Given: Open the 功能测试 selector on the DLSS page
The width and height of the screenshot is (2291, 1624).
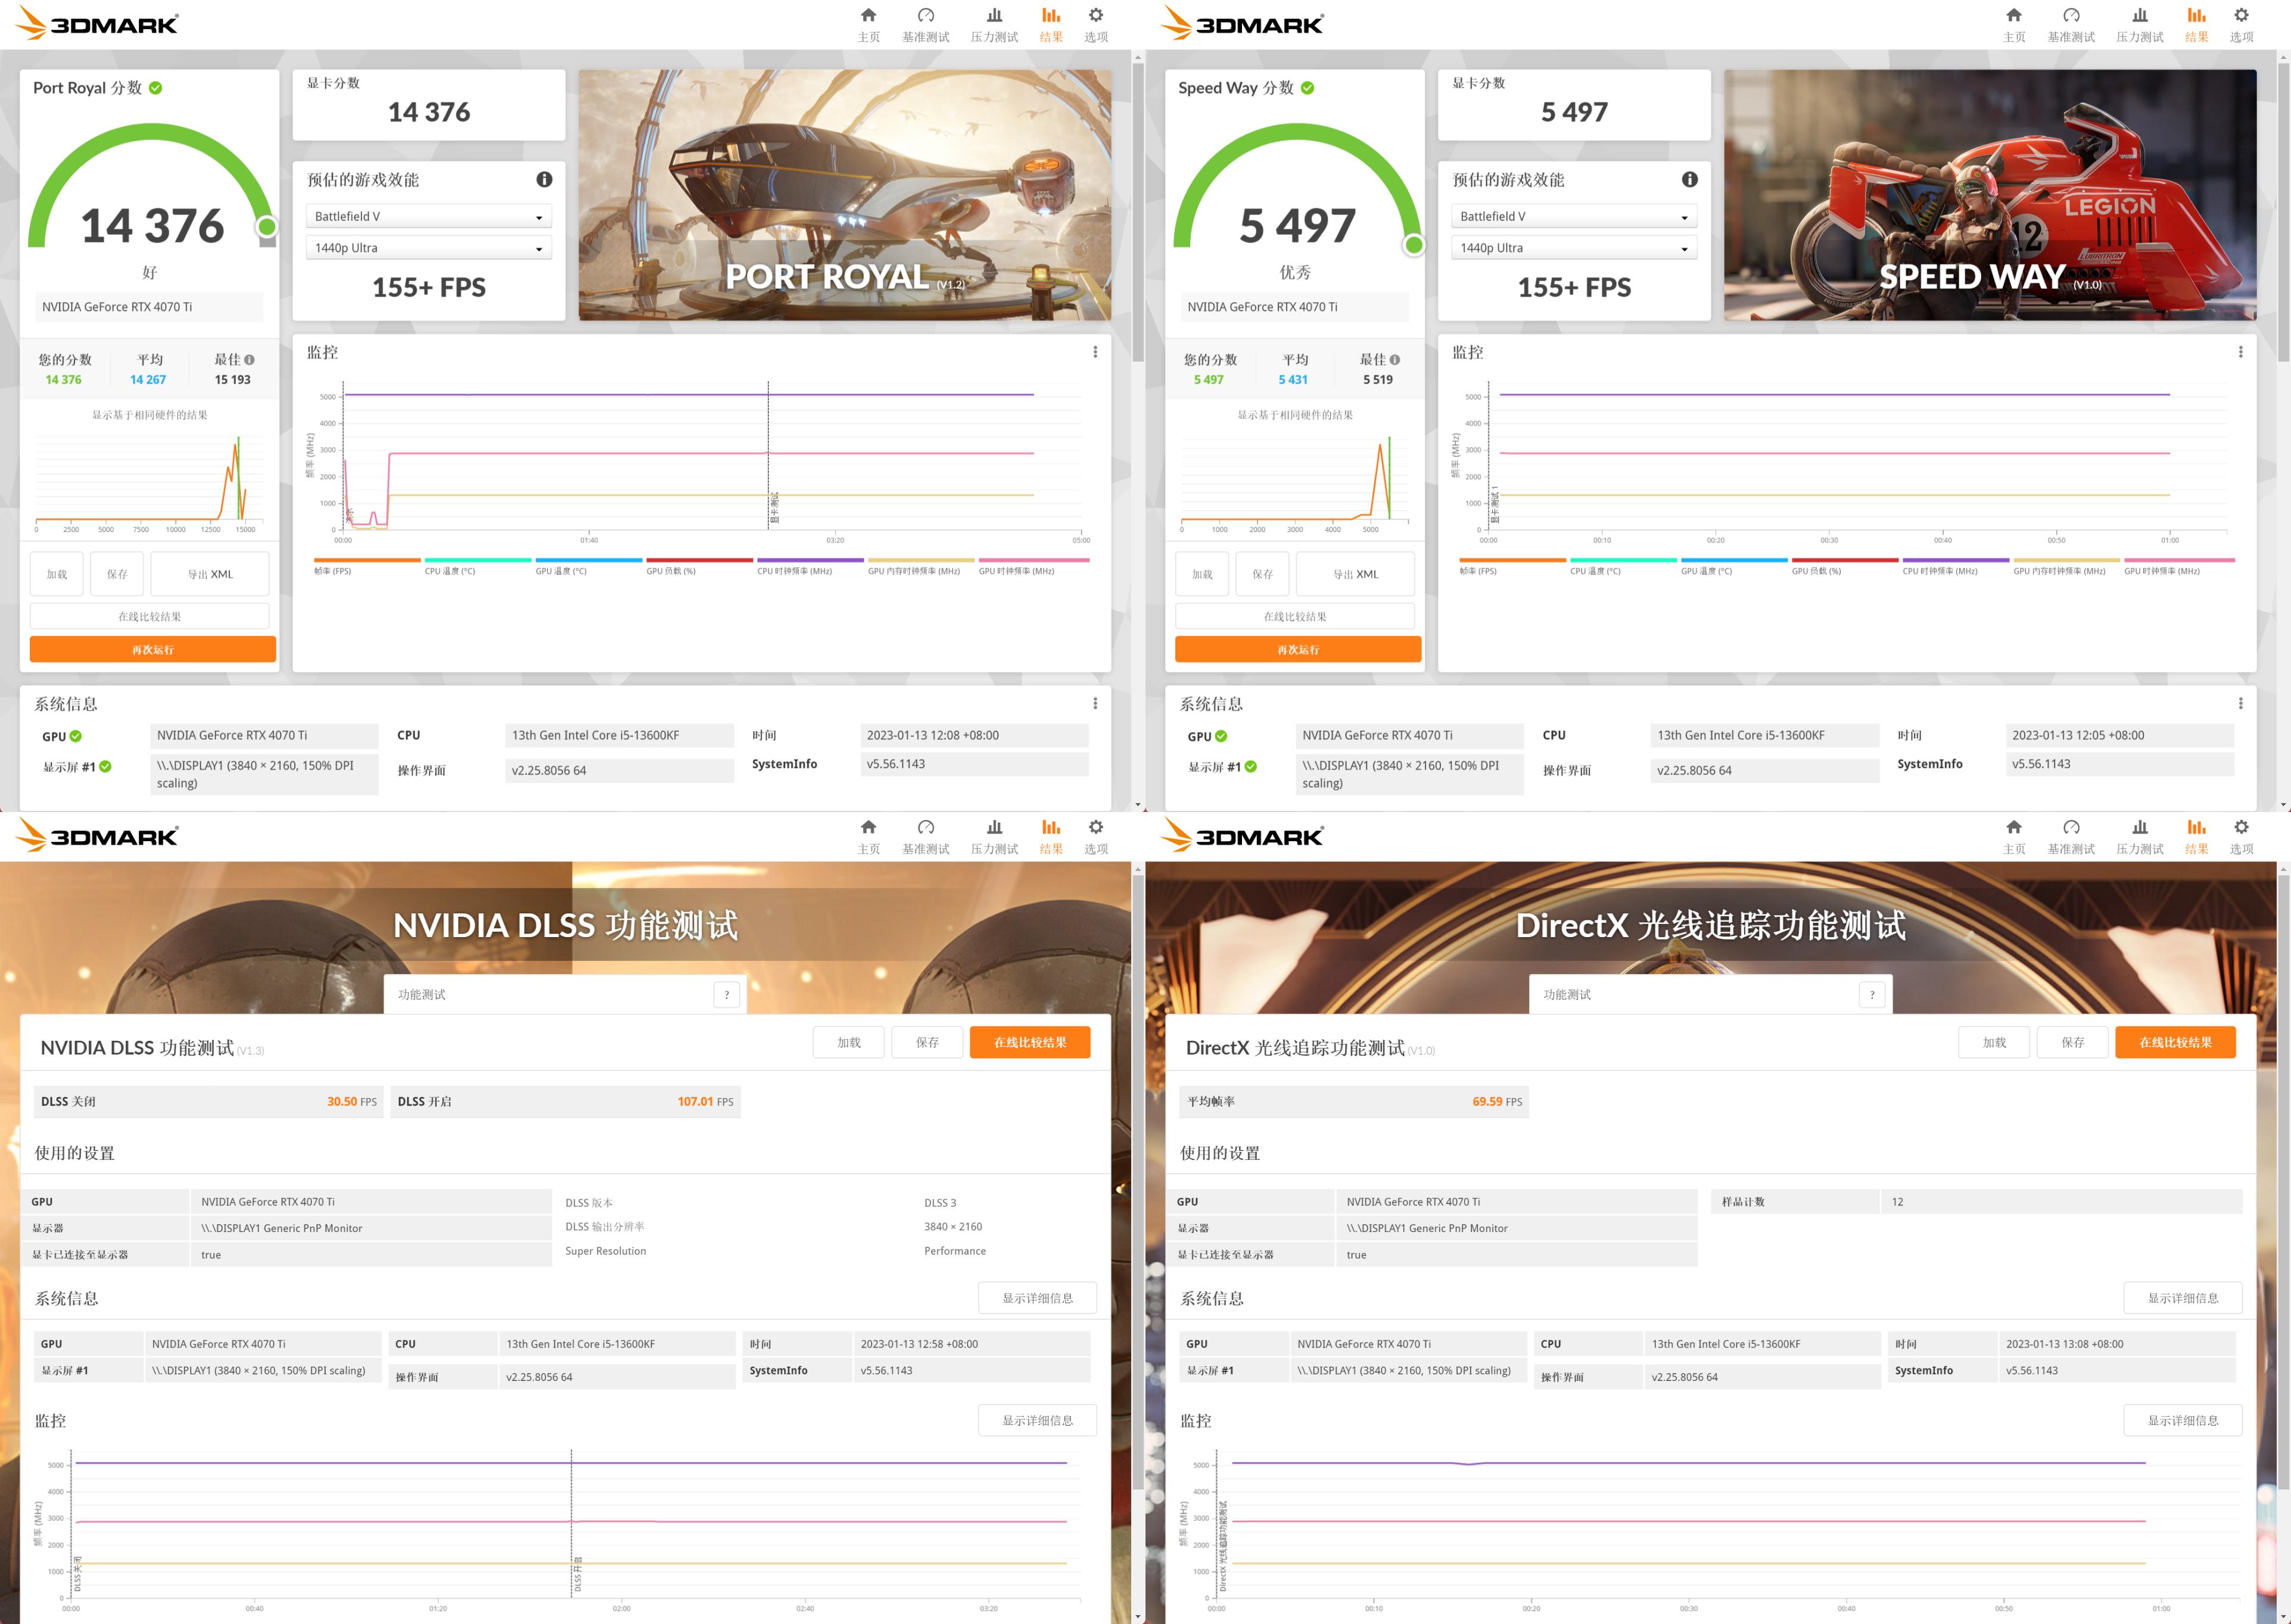Looking at the screenshot, I should coord(565,994).
